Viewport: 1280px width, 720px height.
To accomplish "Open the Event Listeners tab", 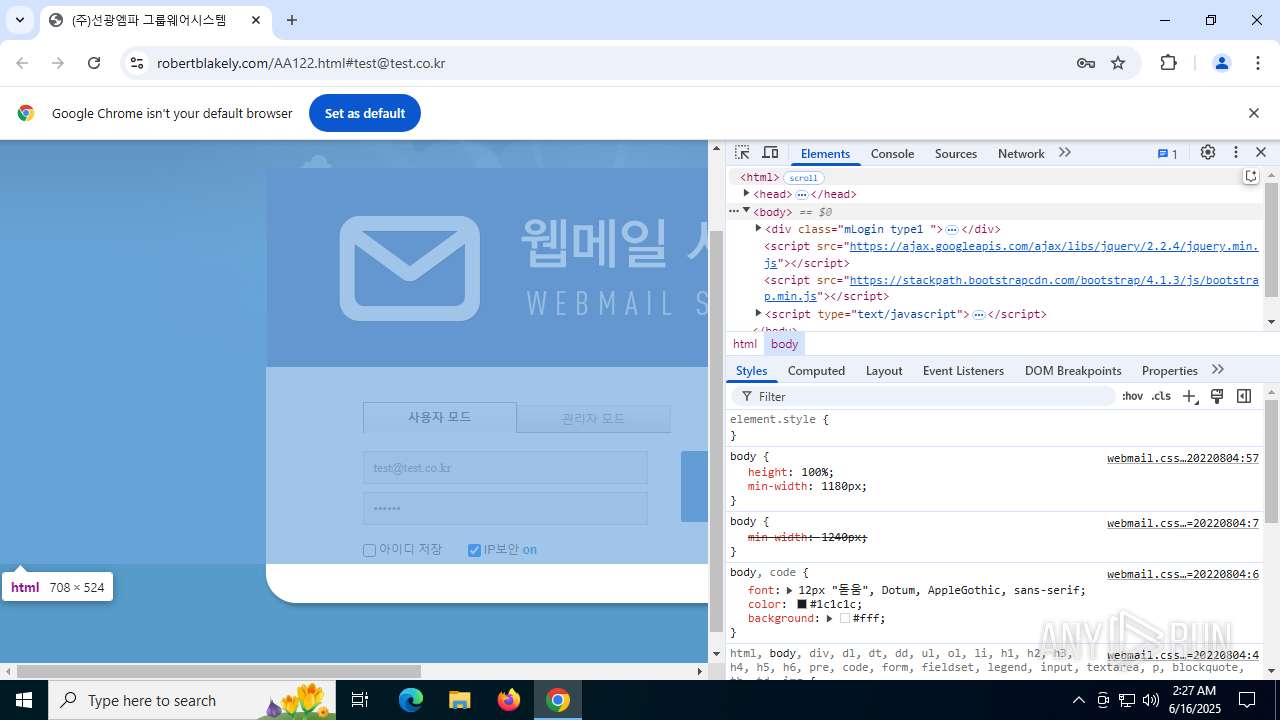I will click(x=963, y=371).
